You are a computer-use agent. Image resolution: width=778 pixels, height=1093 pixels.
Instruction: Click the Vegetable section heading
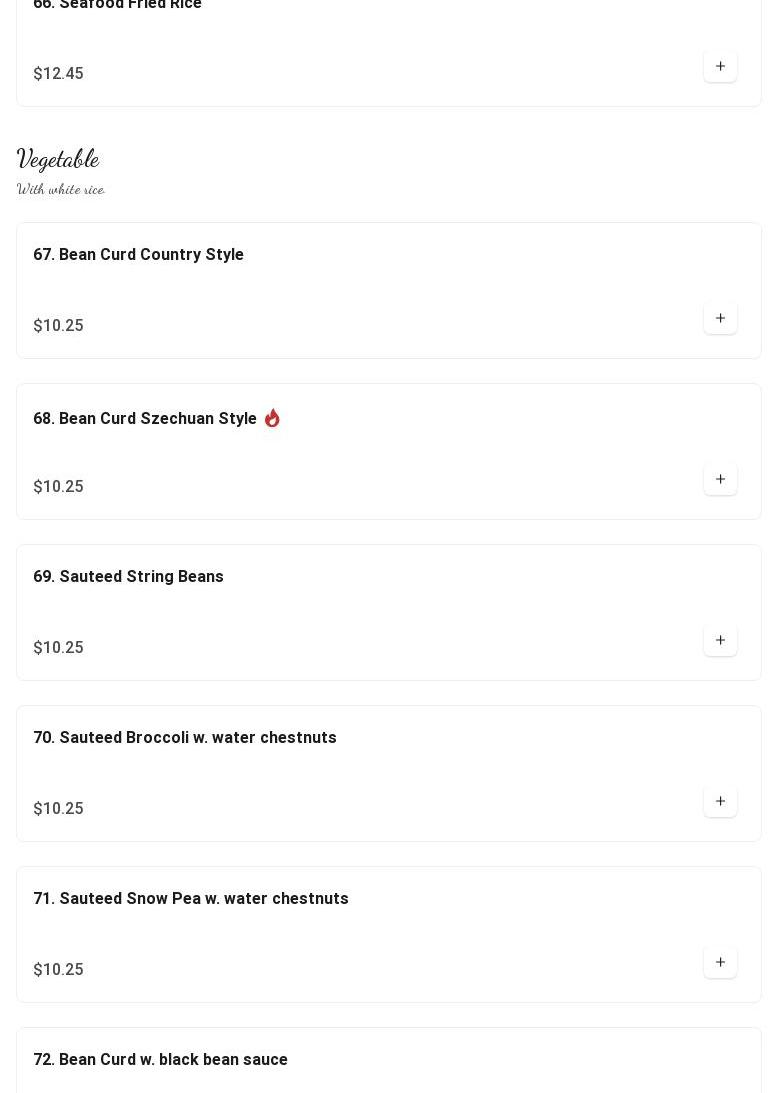tap(59, 160)
